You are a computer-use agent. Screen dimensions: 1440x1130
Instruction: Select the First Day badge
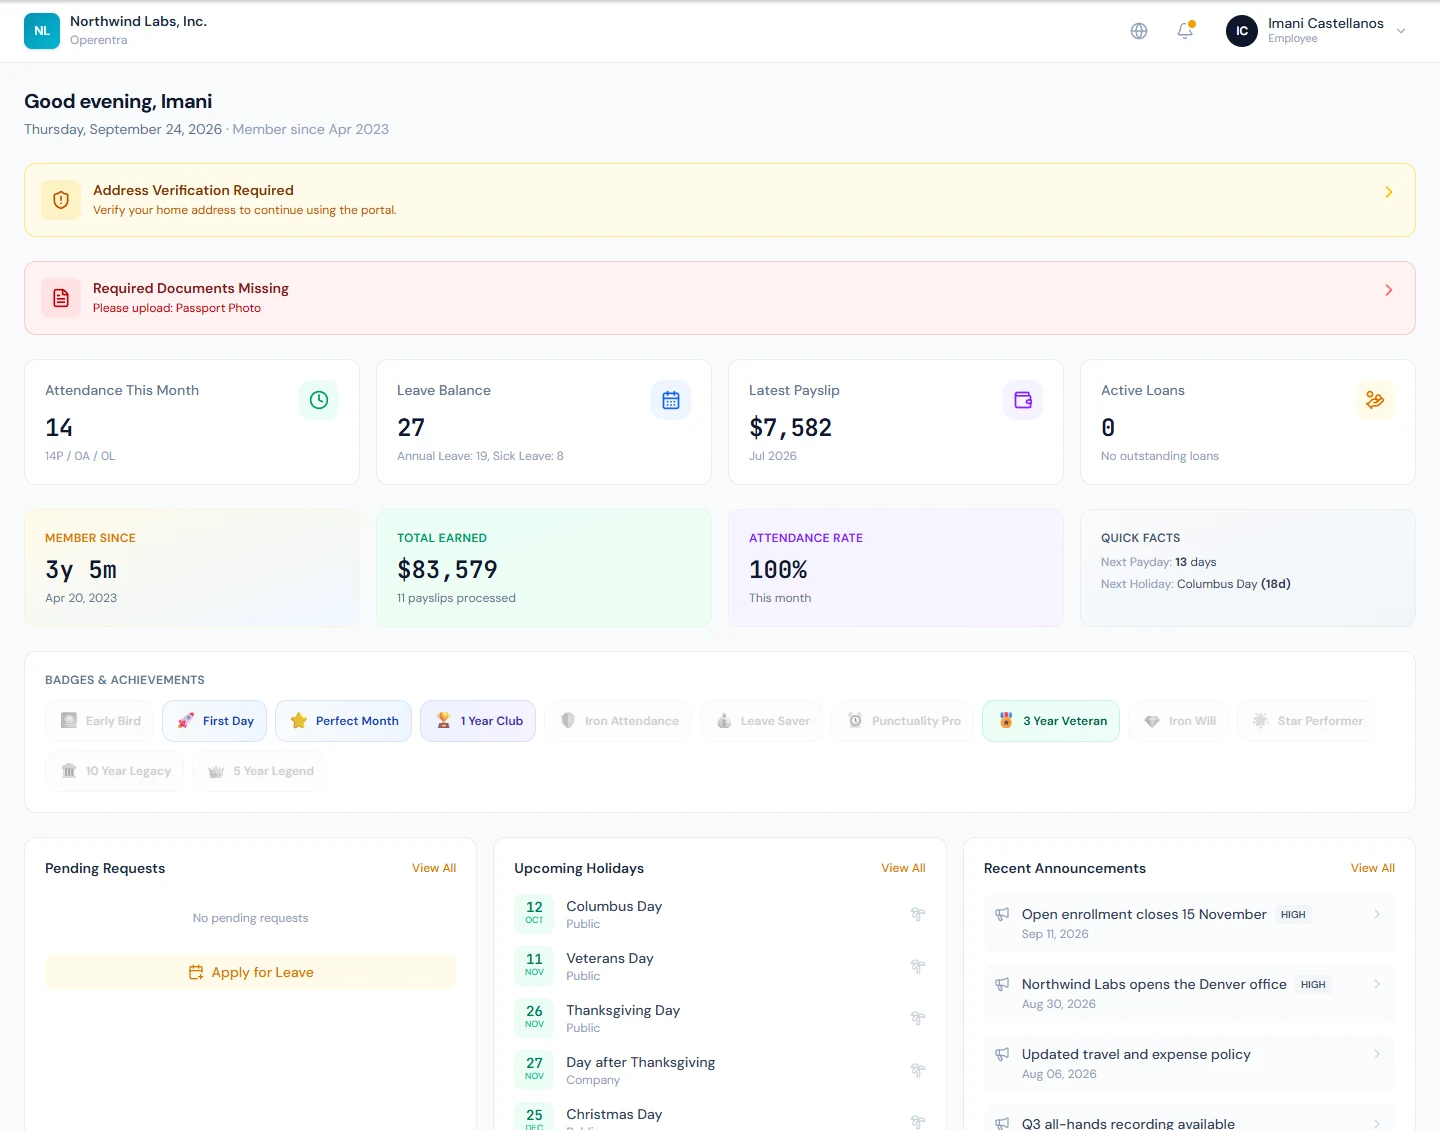[x=215, y=721]
